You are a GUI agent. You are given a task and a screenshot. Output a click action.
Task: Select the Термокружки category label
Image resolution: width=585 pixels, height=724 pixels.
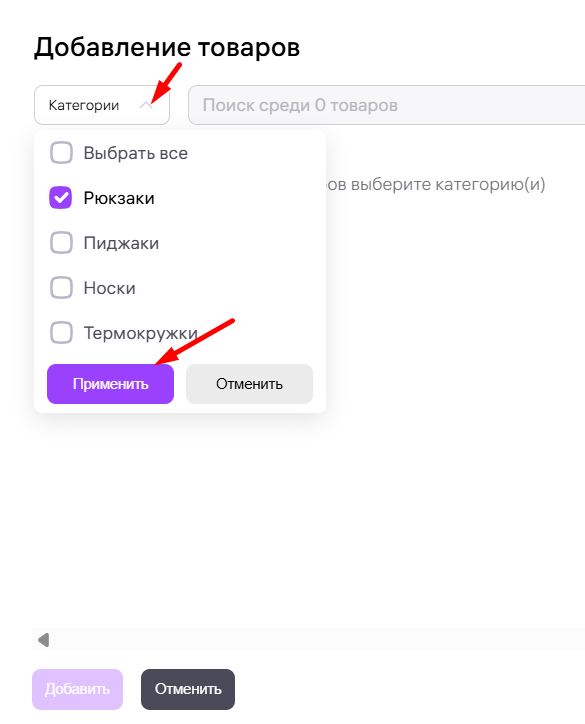(x=141, y=333)
